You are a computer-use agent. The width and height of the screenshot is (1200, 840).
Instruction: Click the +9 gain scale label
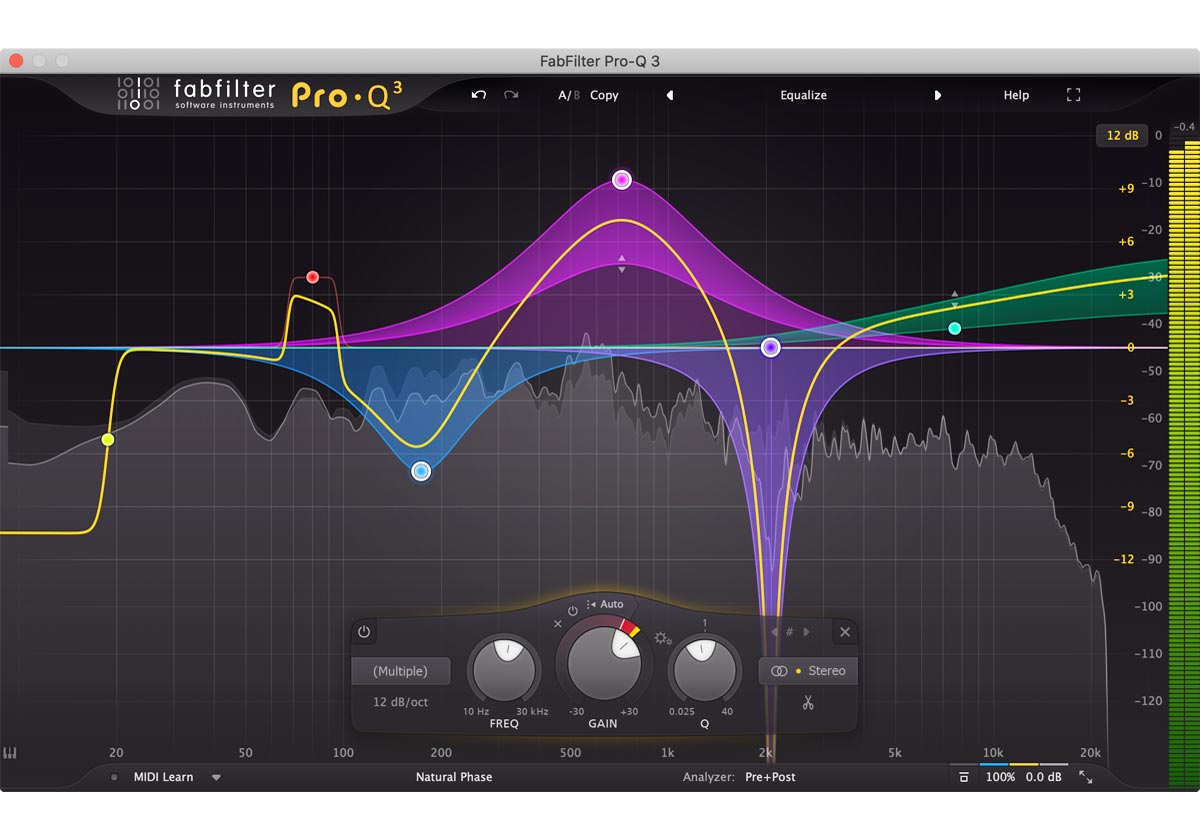1125,189
